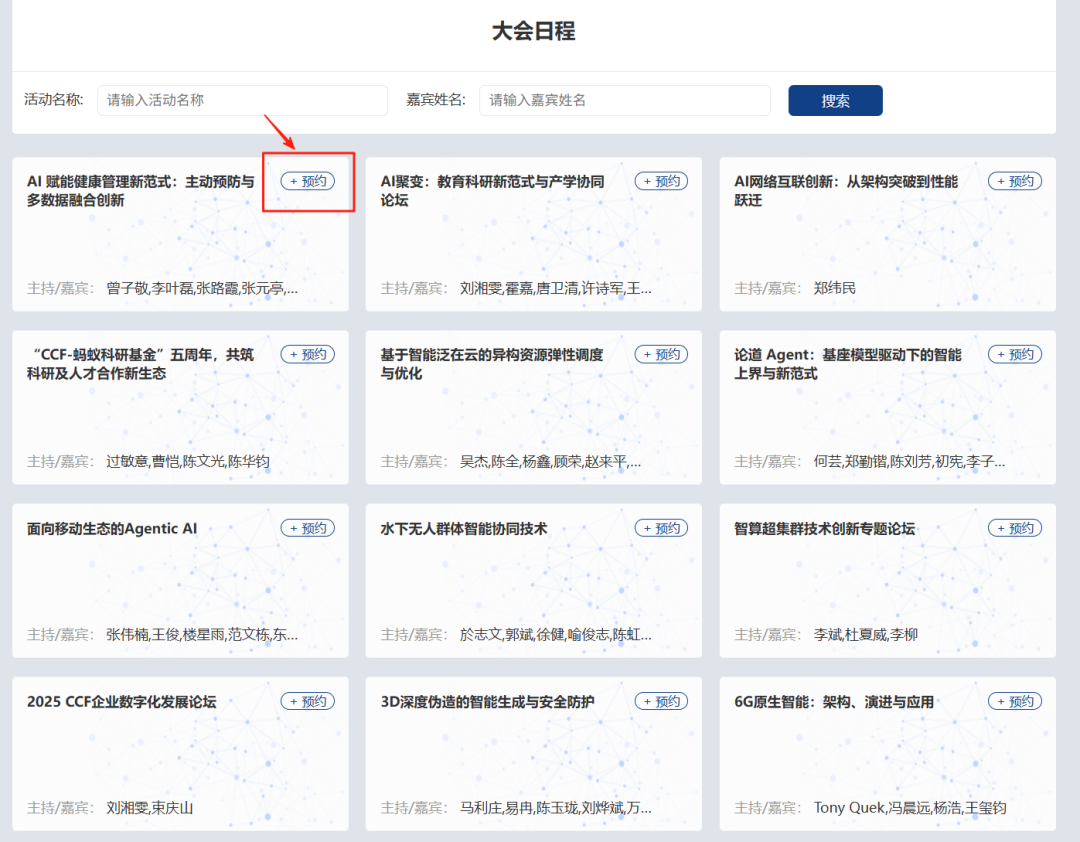Click the 活动名称 input field
The height and width of the screenshot is (842, 1080).
tap(242, 100)
